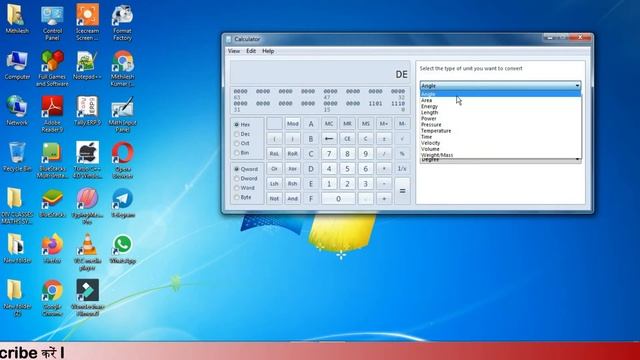Select the Byte radio button
Viewport: 640px width, 360px height.
click(x=243, y=197)
